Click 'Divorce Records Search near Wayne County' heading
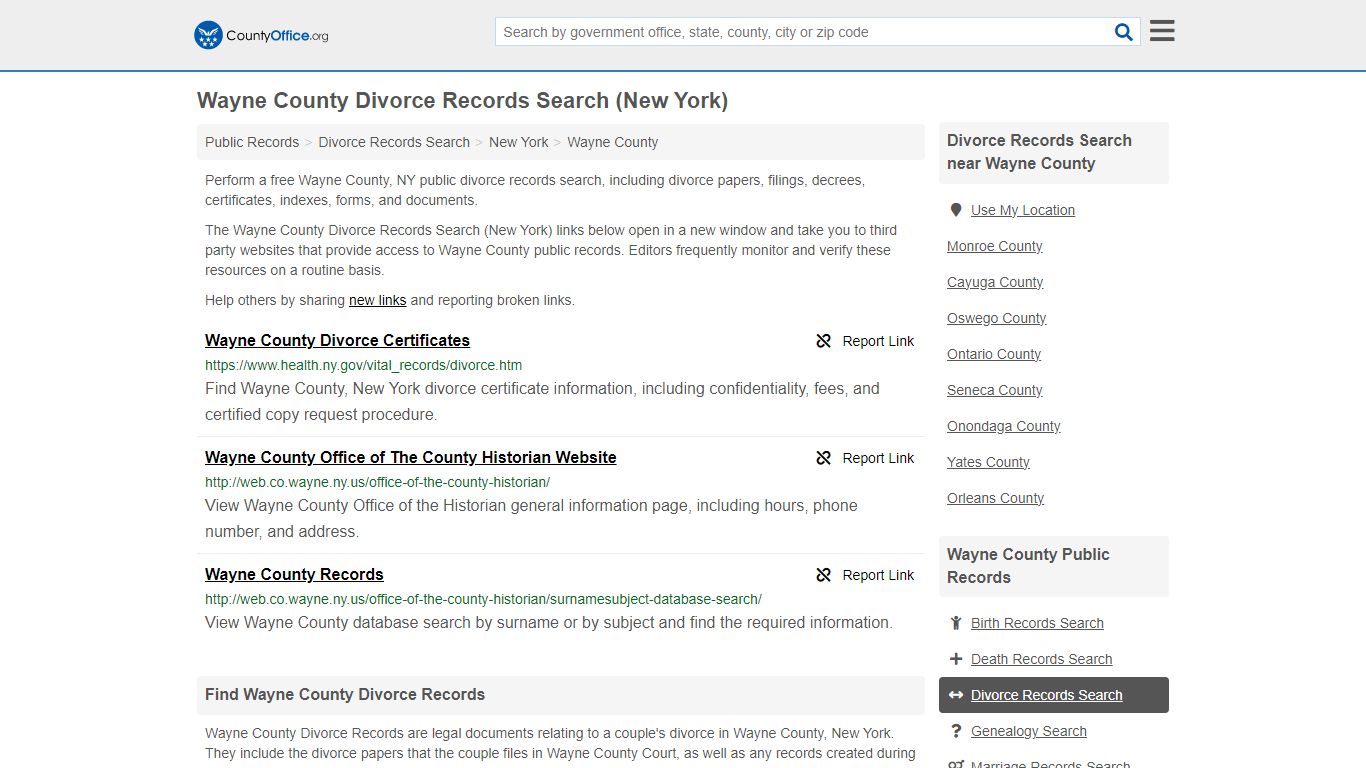The height and width of the screenshot is (768, 1366). click(x=1039, y=152)
